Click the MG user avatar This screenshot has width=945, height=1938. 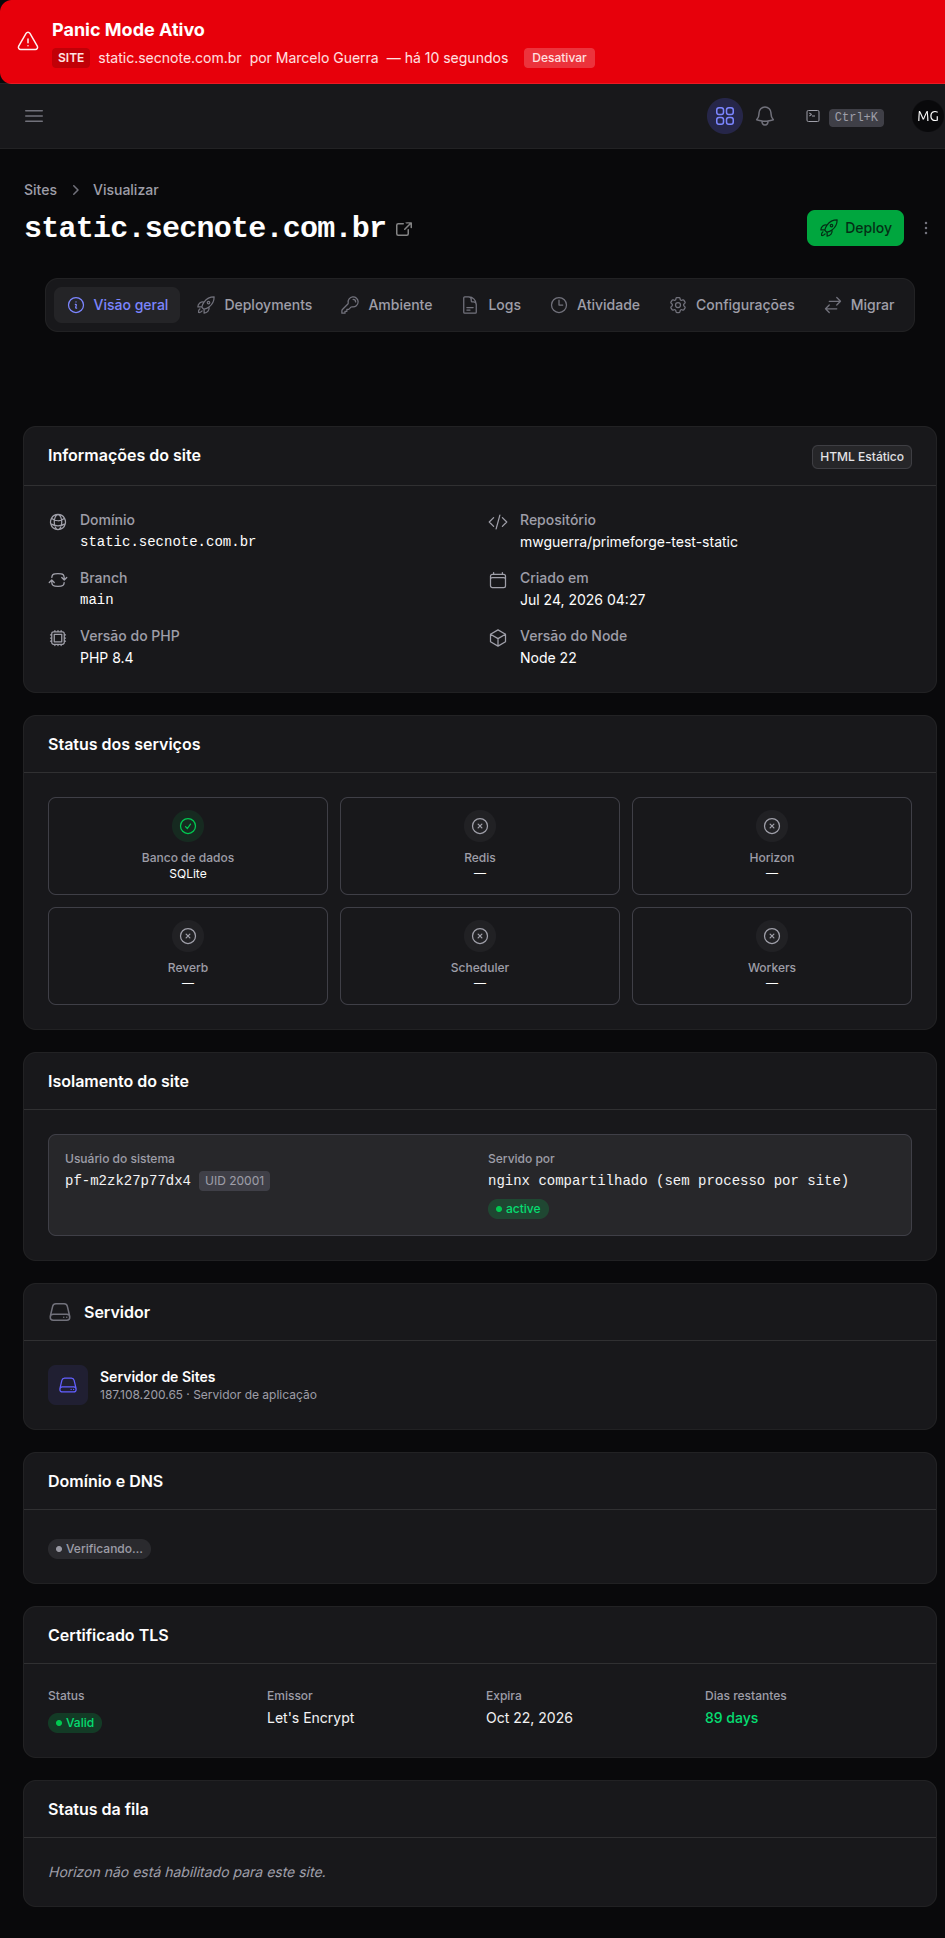coord(928,116)
